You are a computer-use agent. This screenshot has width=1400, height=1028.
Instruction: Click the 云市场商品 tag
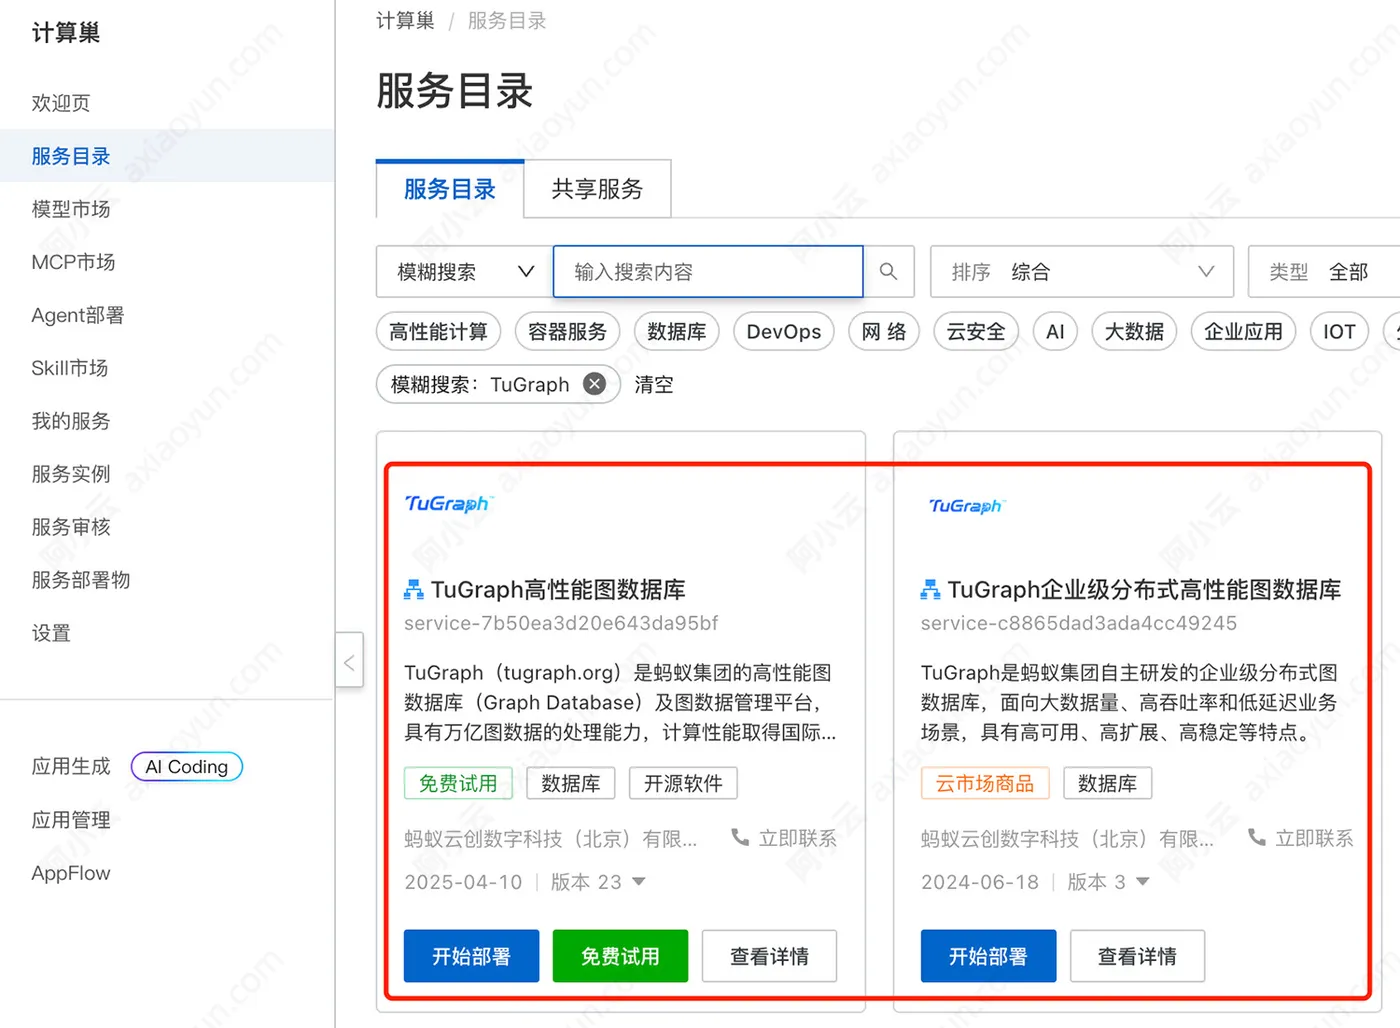pos(985,783)
